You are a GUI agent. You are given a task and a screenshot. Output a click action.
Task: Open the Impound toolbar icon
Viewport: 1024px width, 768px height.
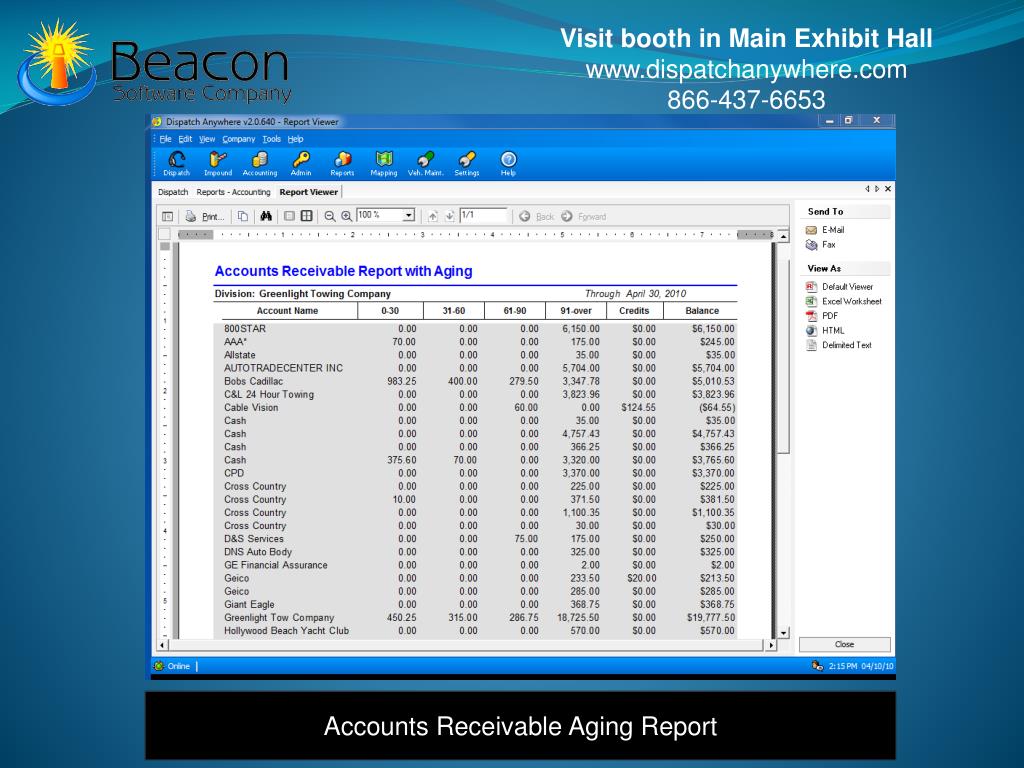point(217,163)
